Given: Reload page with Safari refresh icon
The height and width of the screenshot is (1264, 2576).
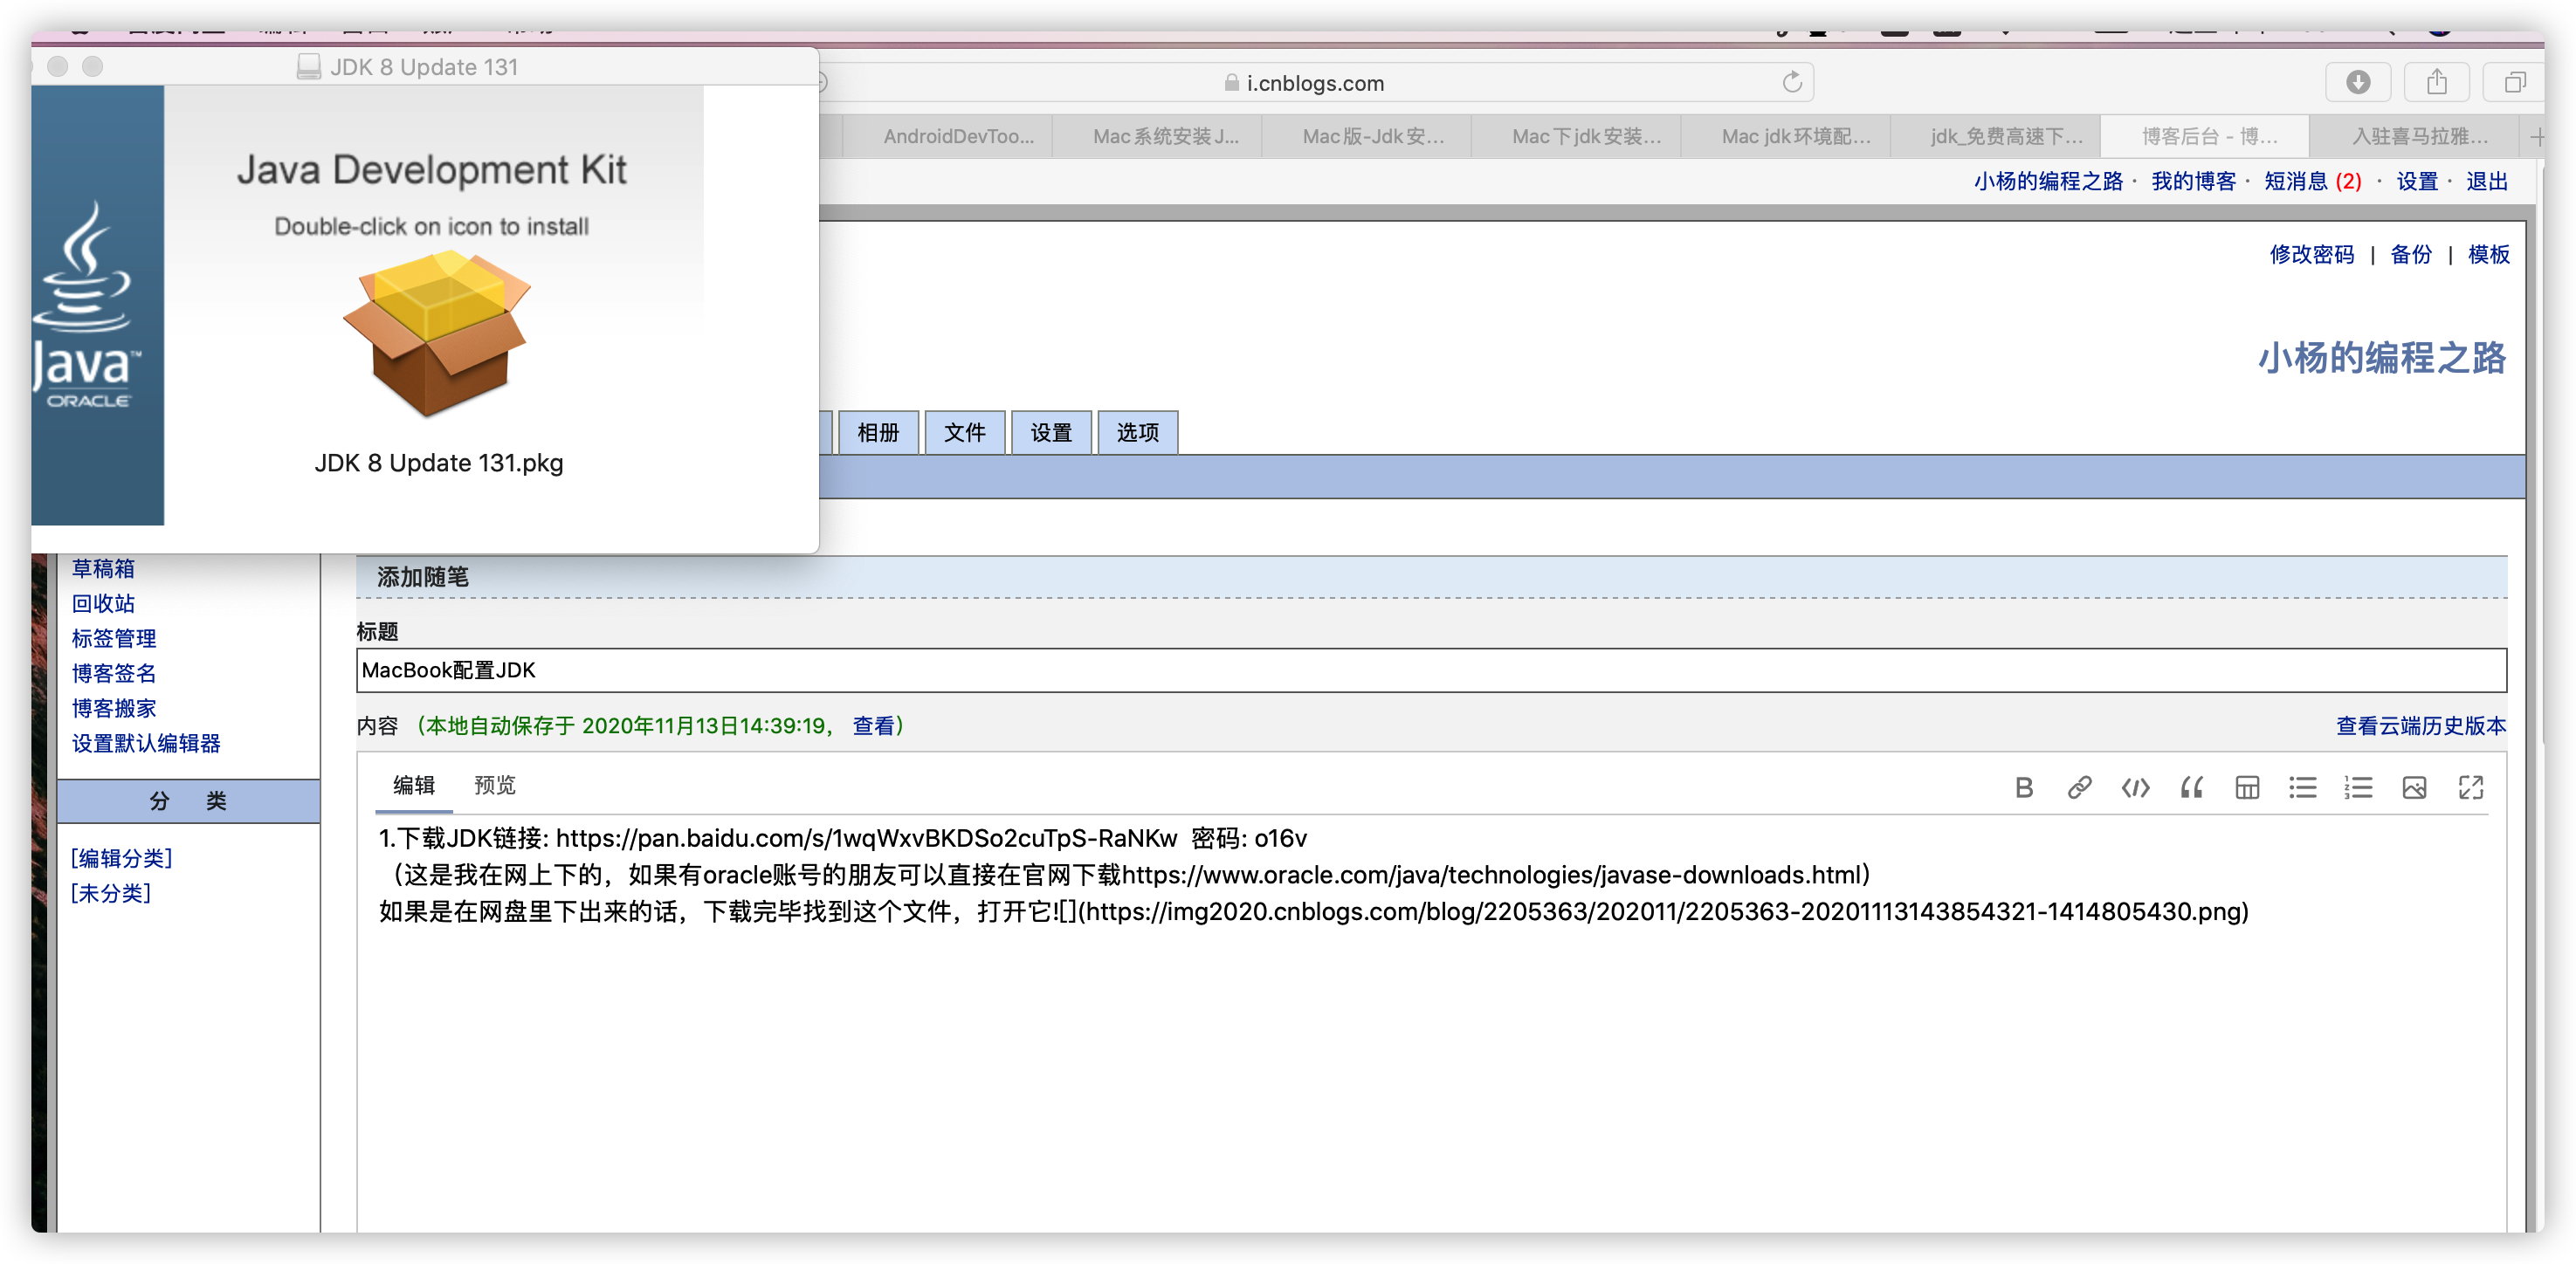Looking at the screenshot, I should point(1792,82).
